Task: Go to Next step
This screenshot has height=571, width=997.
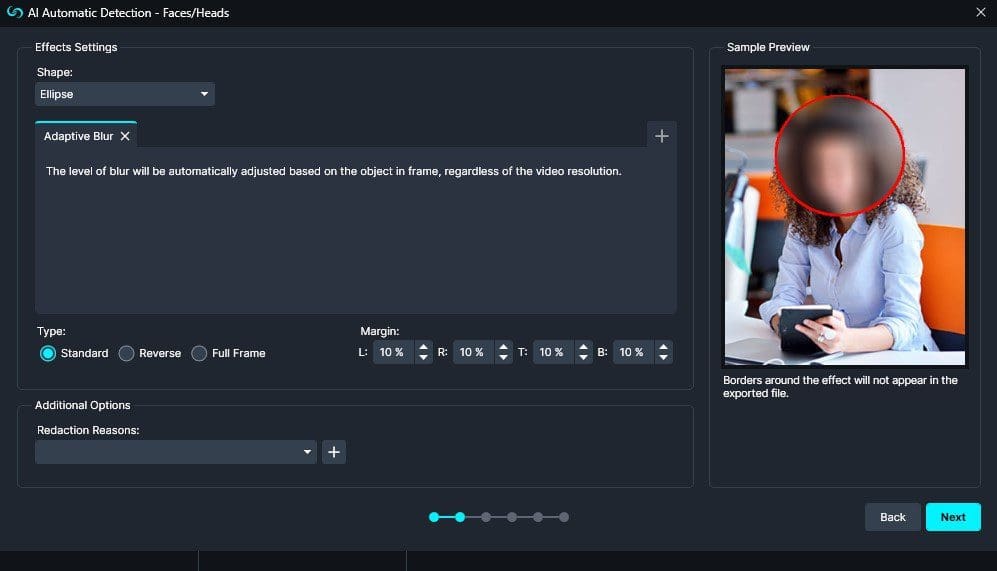Action: pos(952,517)
